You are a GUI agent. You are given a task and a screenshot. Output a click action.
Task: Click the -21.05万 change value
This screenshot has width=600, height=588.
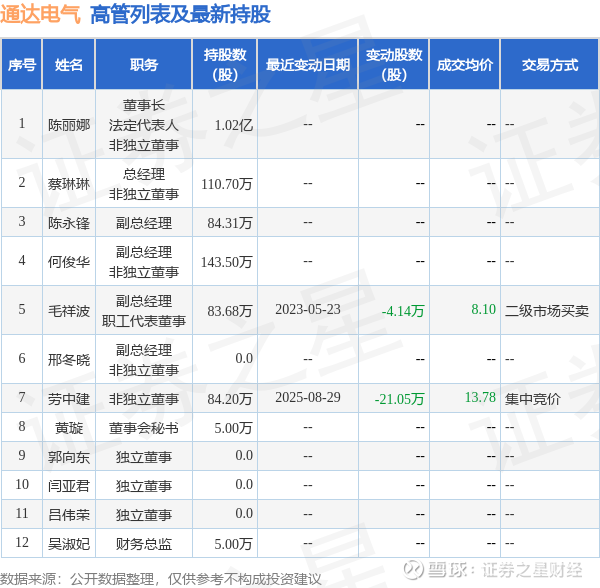(x=399, y=399)
